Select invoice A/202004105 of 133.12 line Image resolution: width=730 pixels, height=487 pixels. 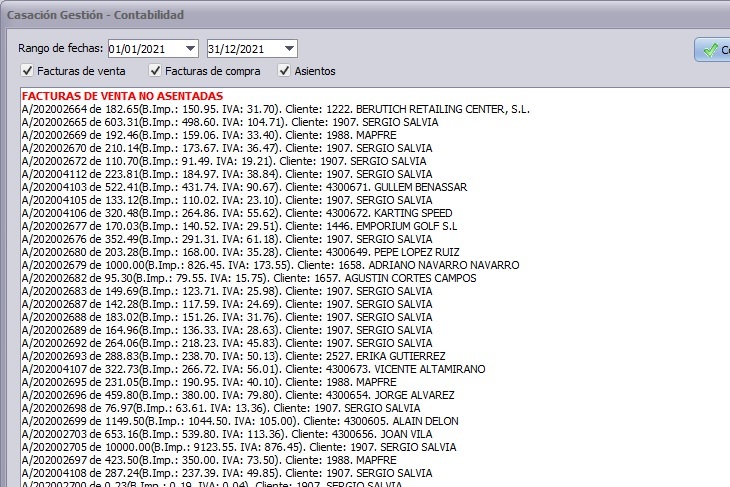click(227, 200)
